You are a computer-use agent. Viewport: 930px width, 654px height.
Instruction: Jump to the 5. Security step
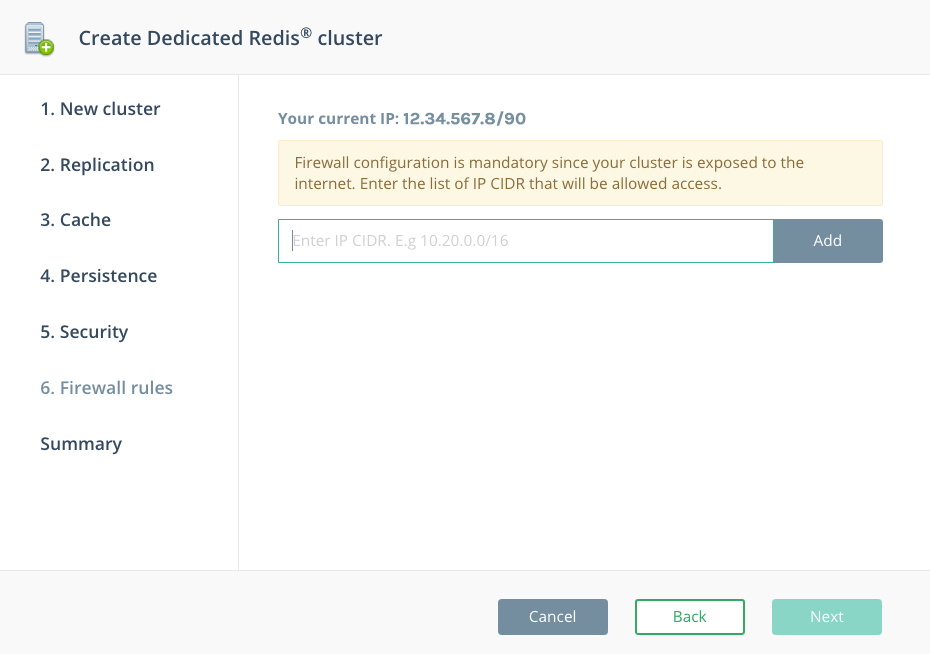pos(84,332)
